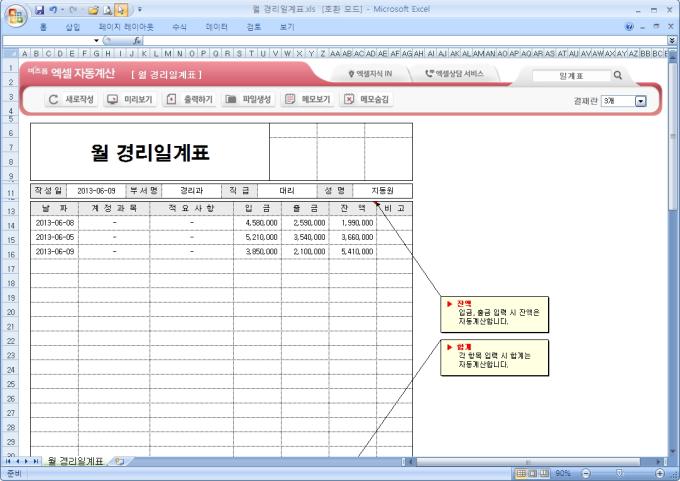Click the 90% zoom level
This screenshot has width=680, height=481.
pyautogui.click(x=562, y=473)
